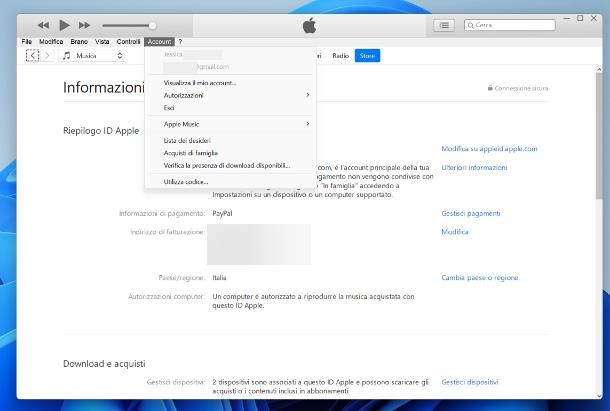This screenshot has height=411, width=610.
Task: Click Gestisci dispositivi link
Action: tap(470, 382)
